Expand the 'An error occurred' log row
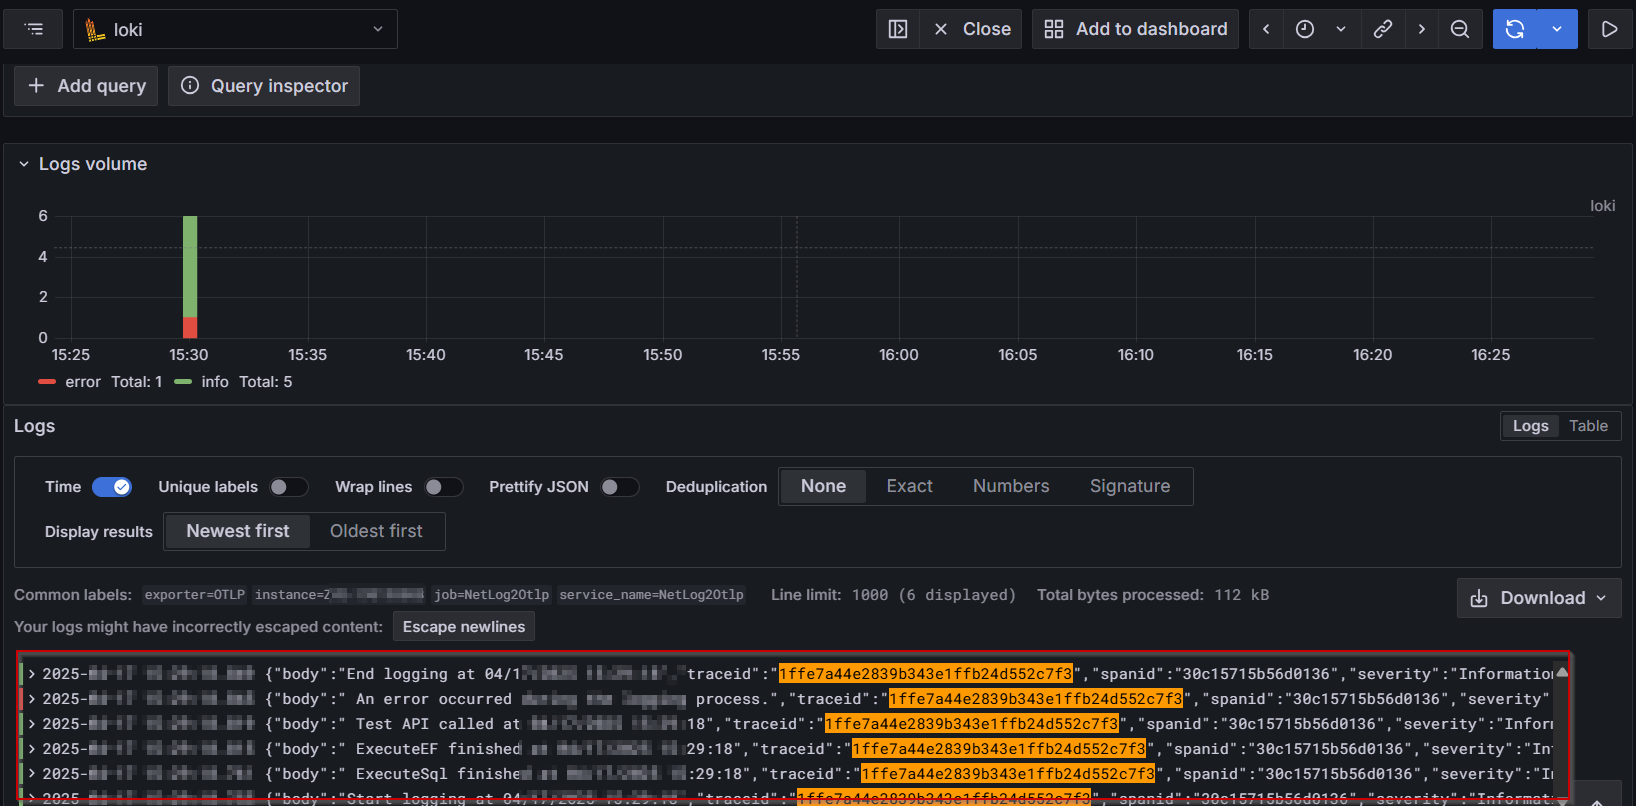Screen dimensions: 1636x806 32,699
